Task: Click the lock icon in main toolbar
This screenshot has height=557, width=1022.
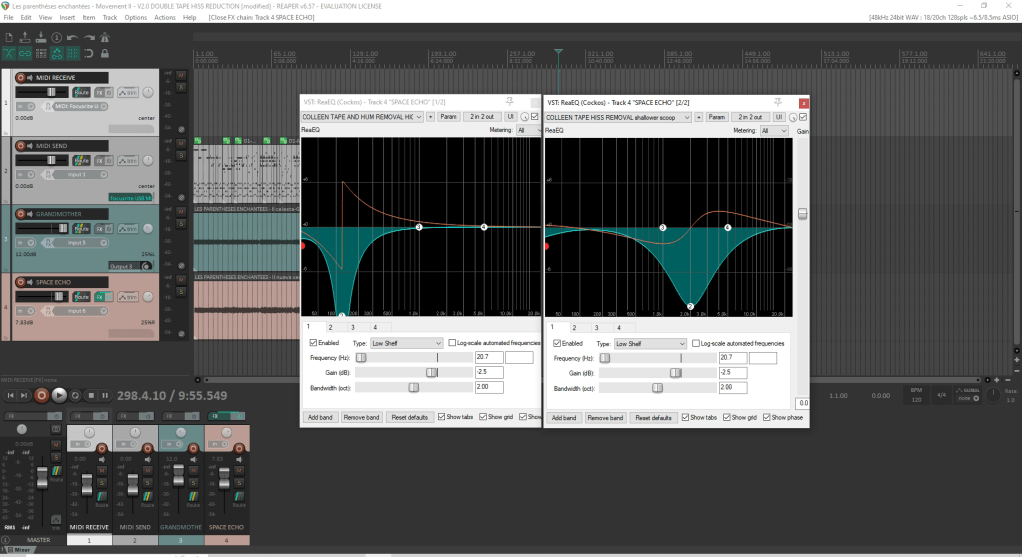Action: click(x=106, y=52)
